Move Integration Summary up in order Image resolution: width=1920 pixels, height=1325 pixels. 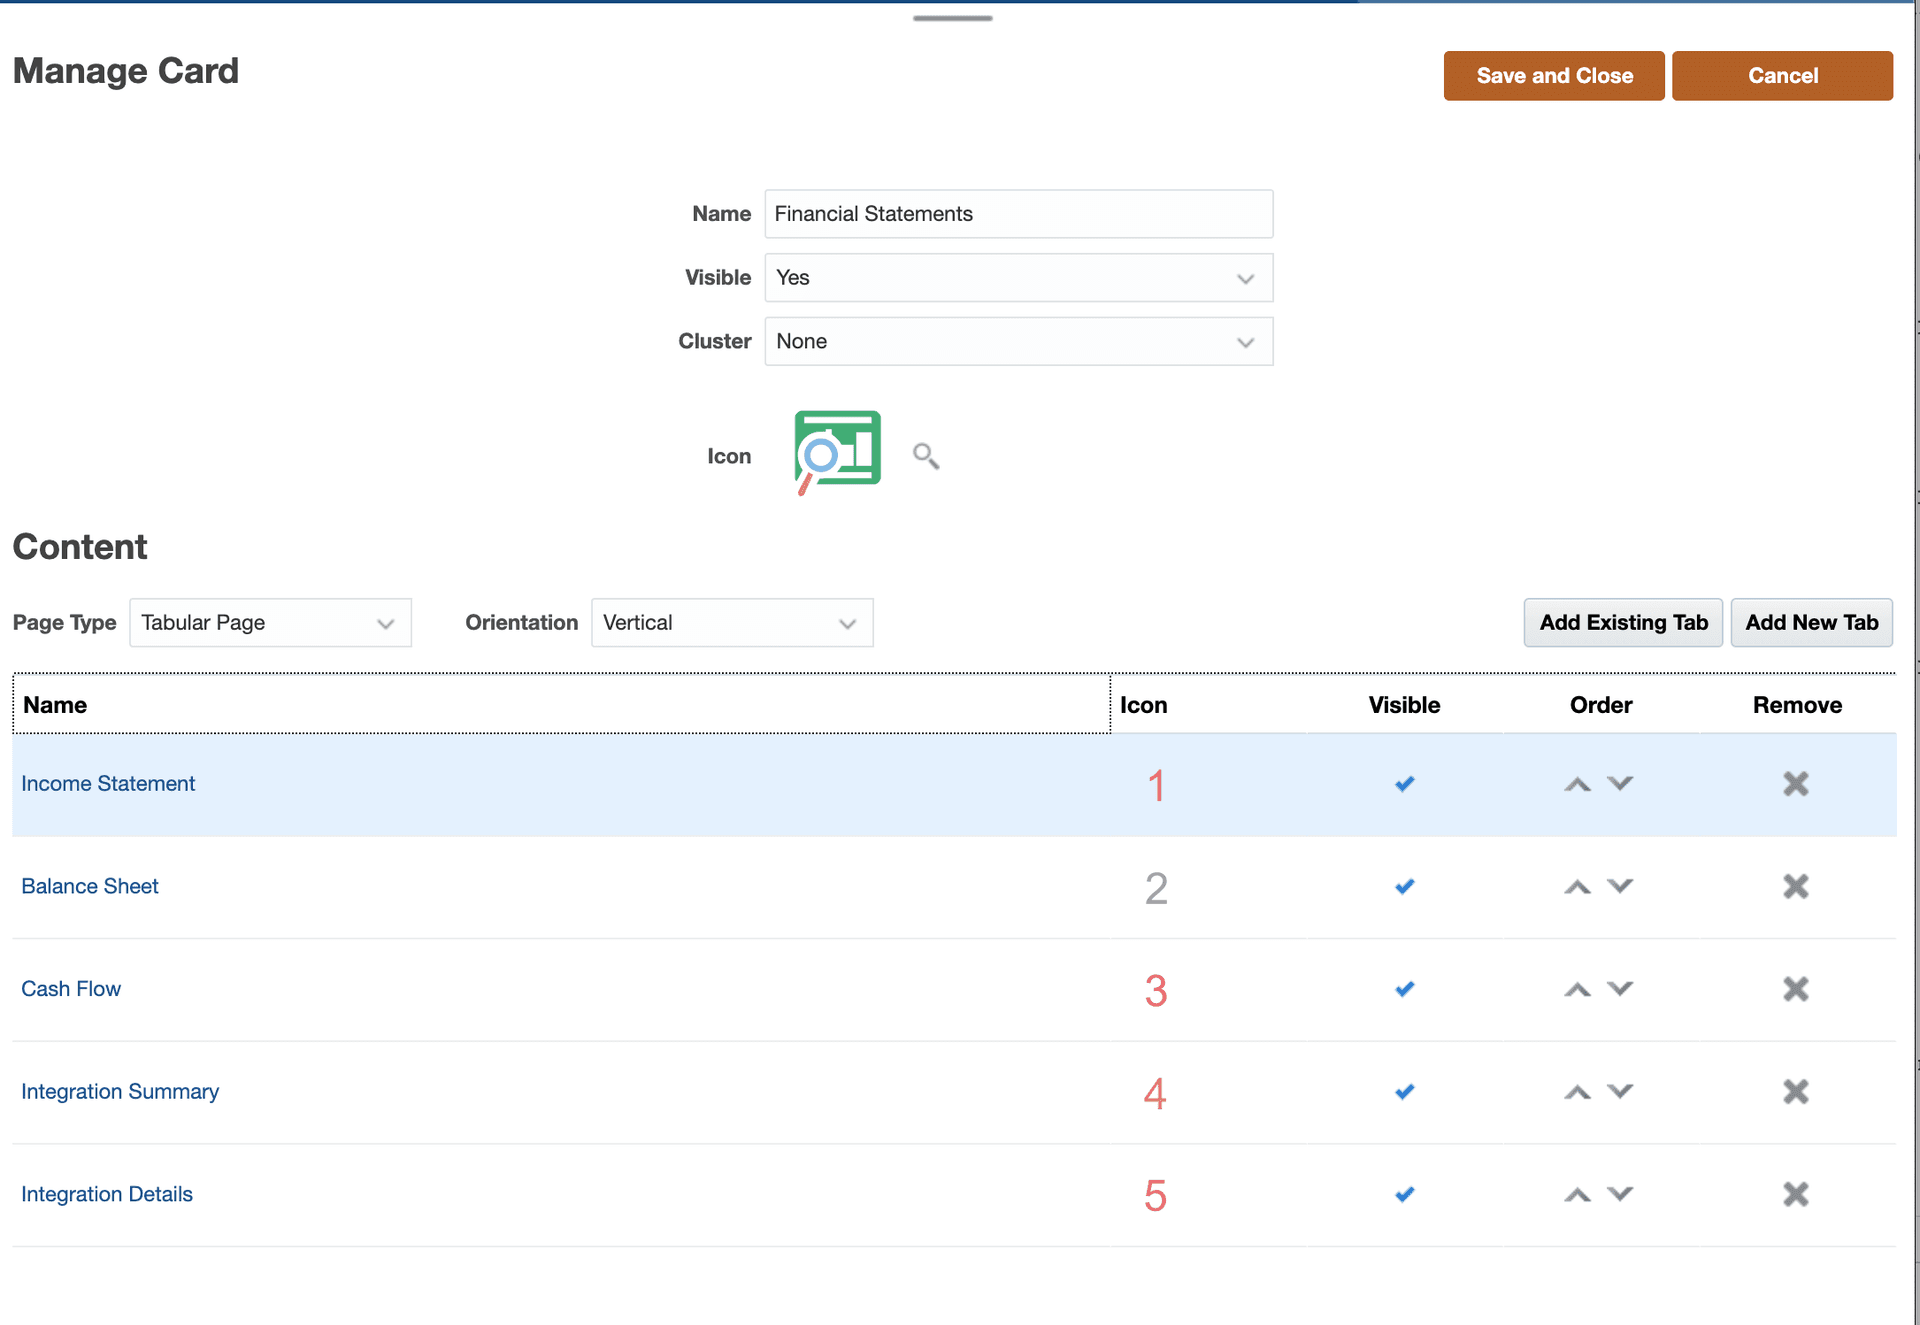tap(1578, 1092)
